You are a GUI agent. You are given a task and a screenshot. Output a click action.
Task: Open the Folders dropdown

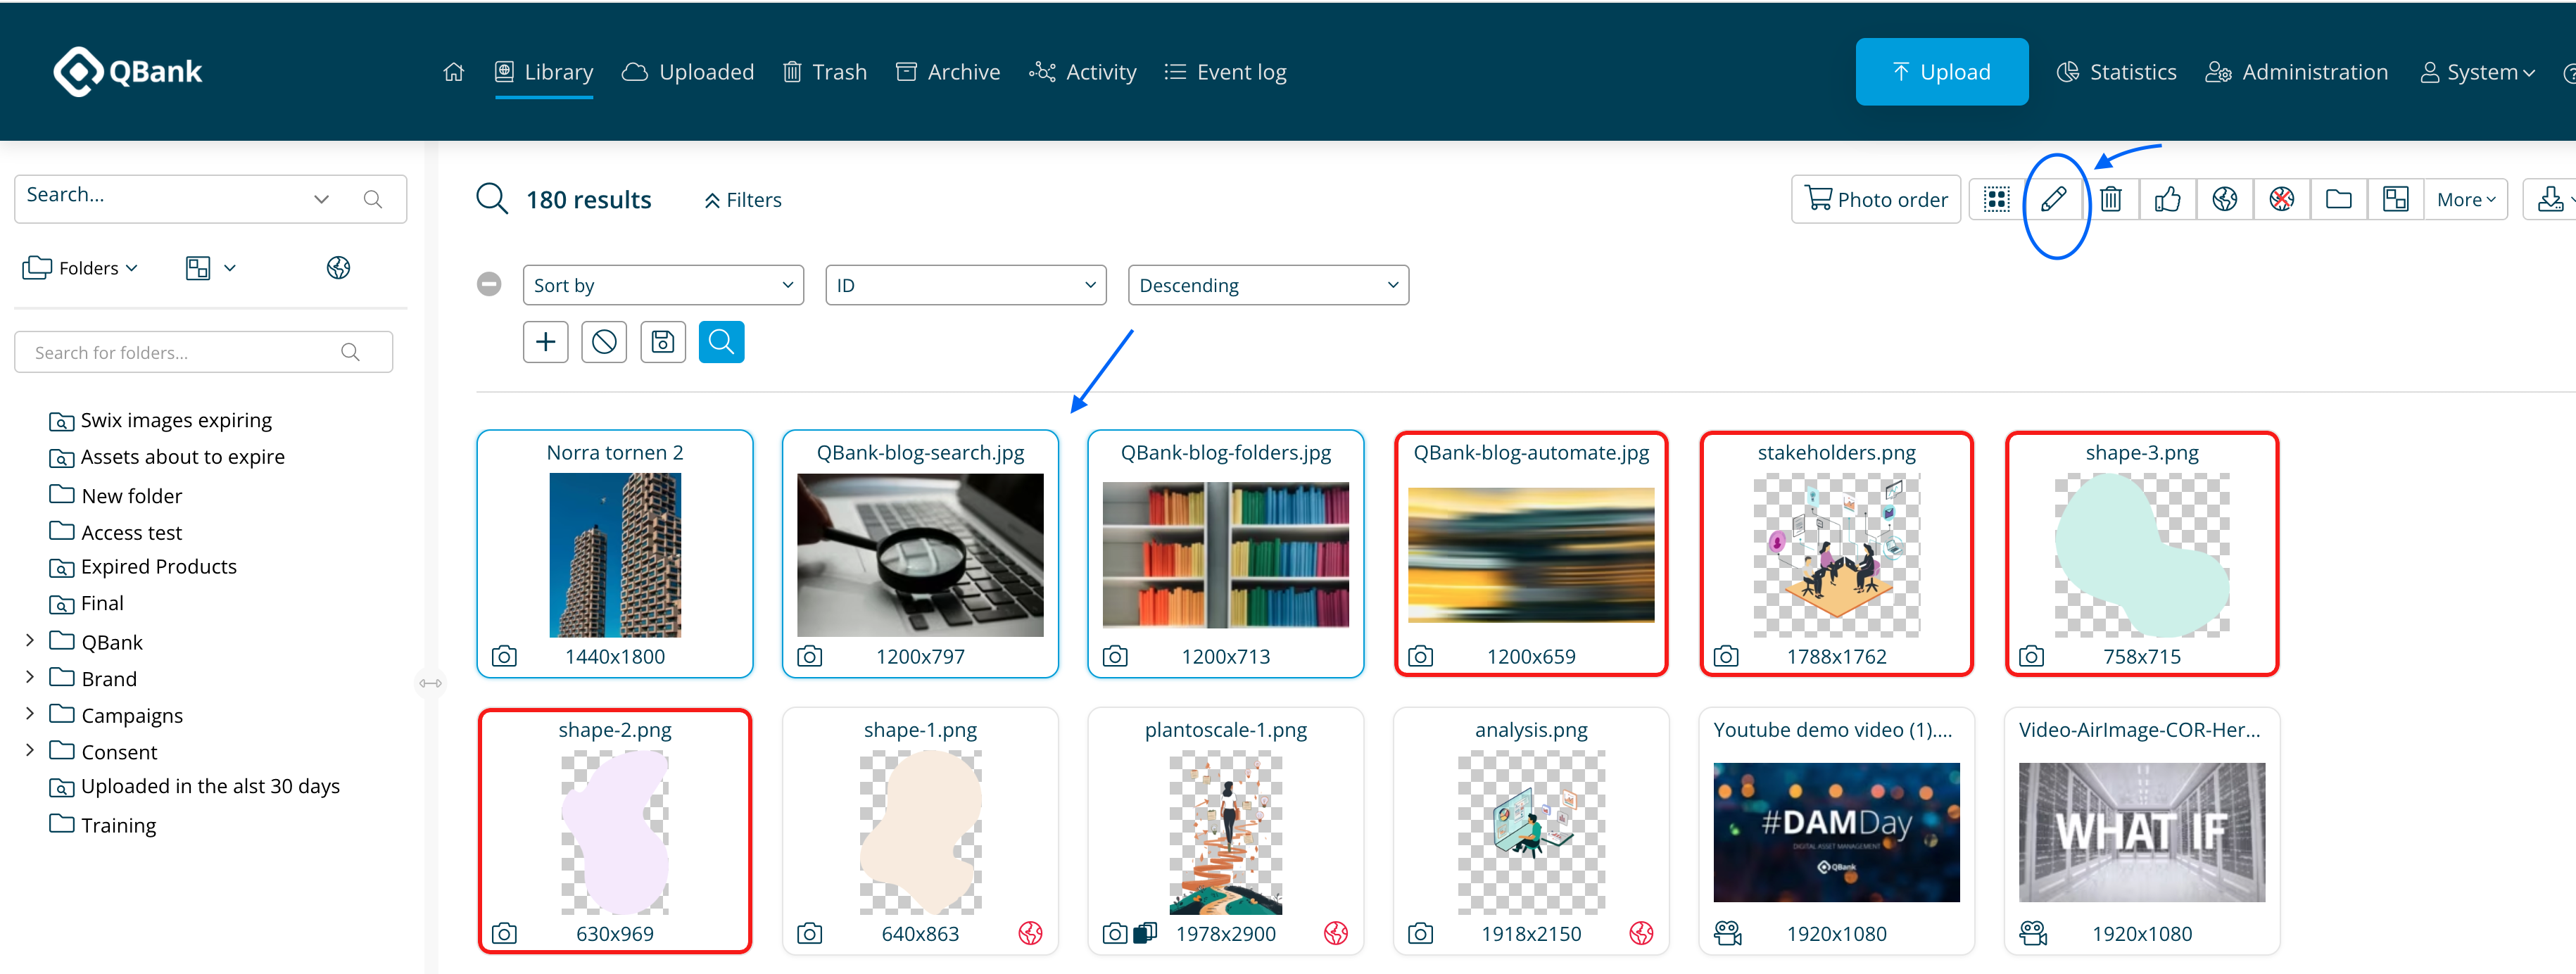(80, 268)
